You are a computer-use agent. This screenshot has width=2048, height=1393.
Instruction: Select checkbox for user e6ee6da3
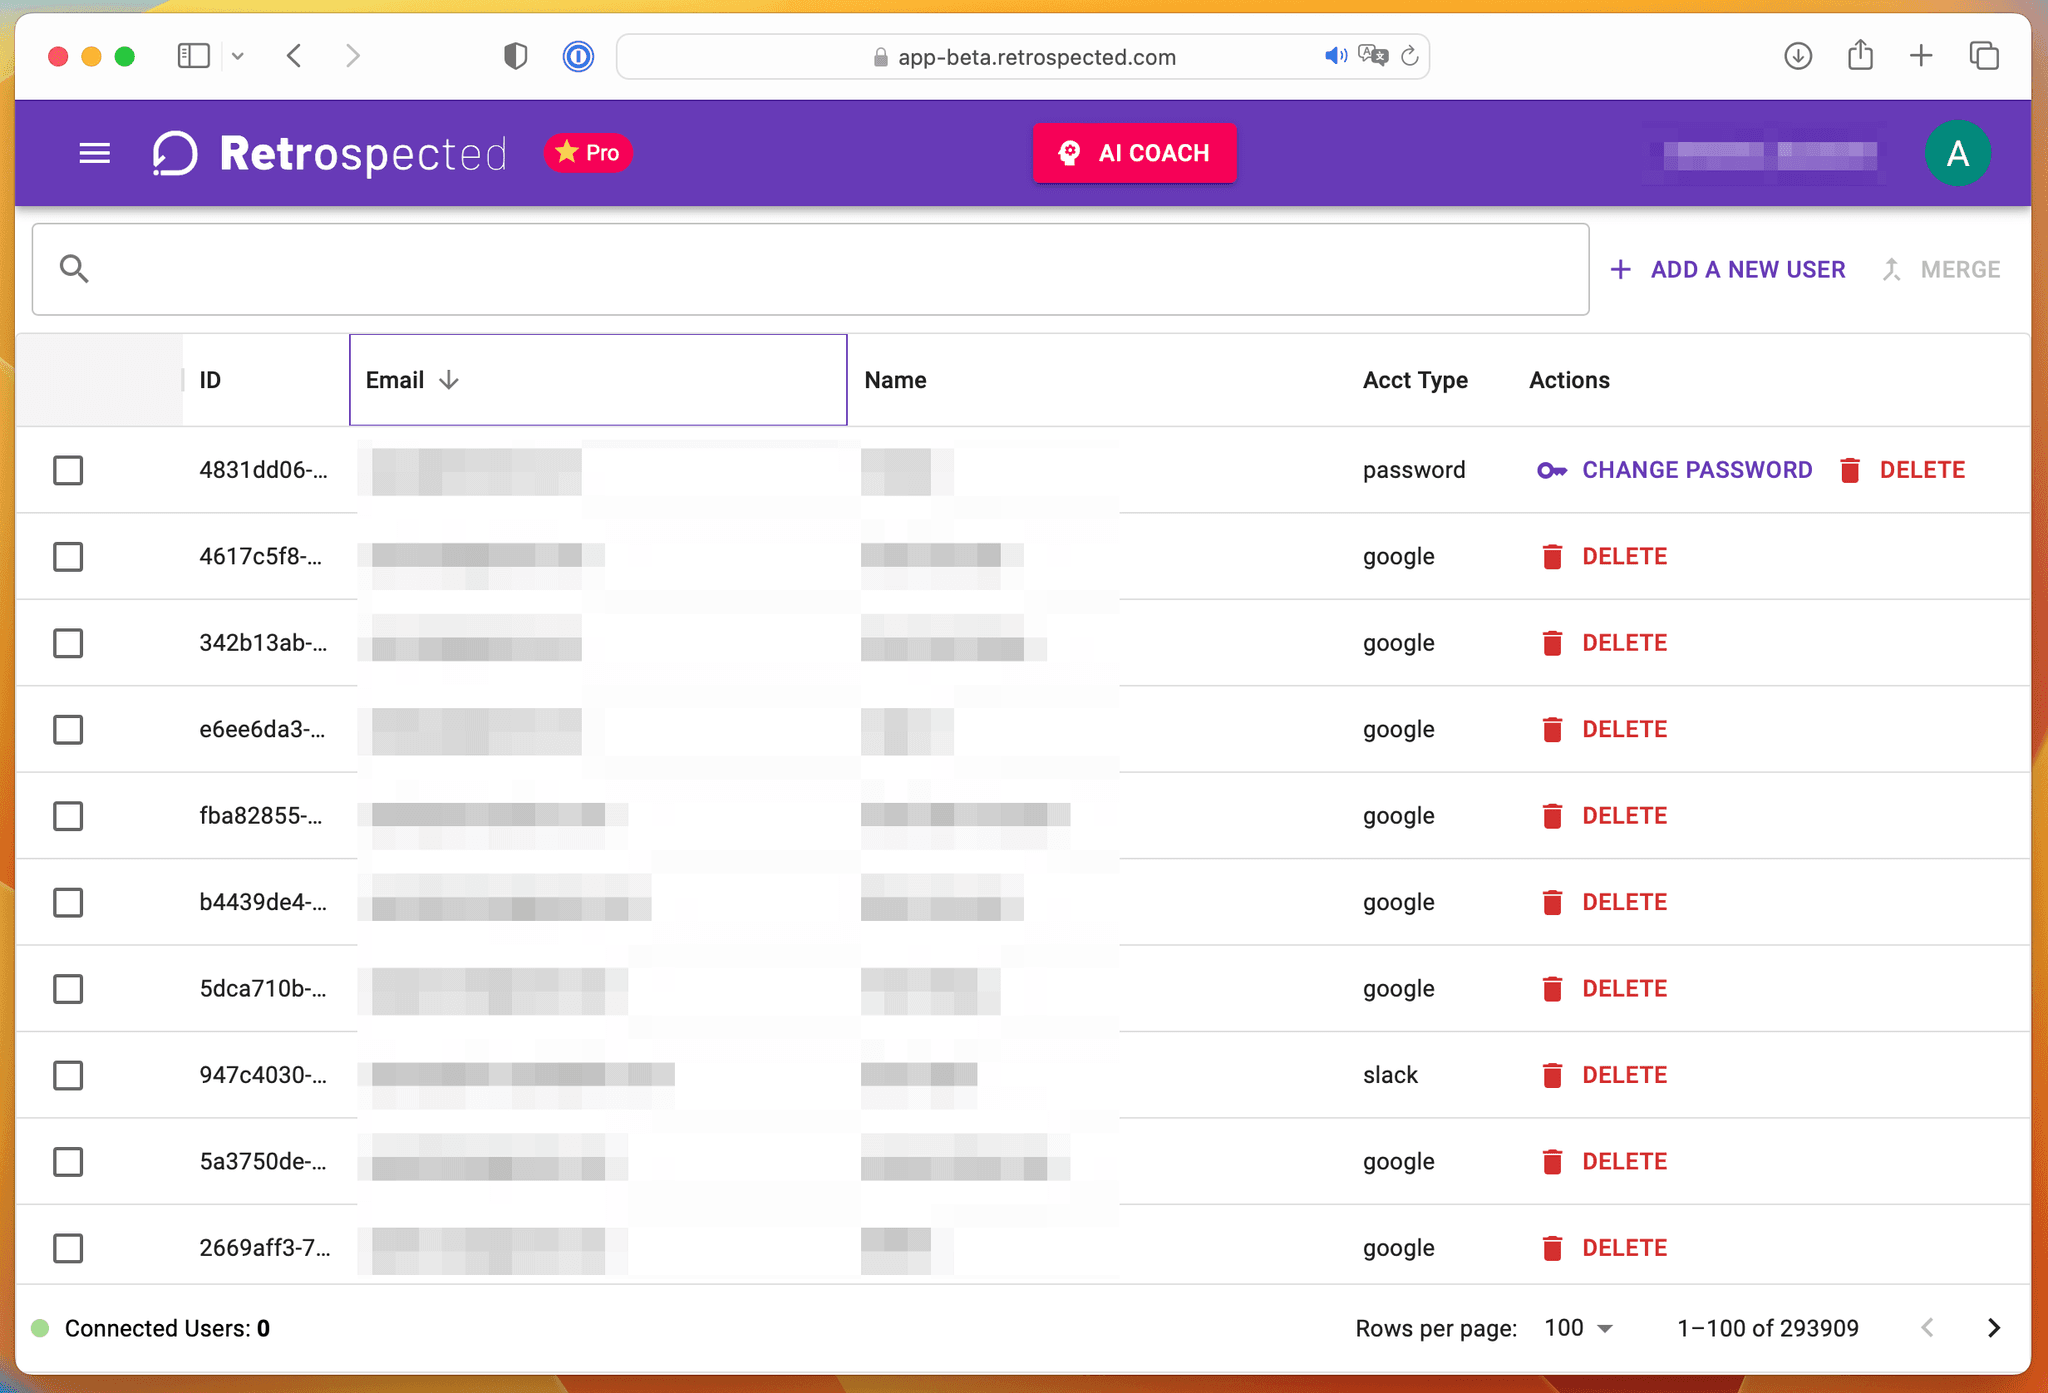[68, 729]
